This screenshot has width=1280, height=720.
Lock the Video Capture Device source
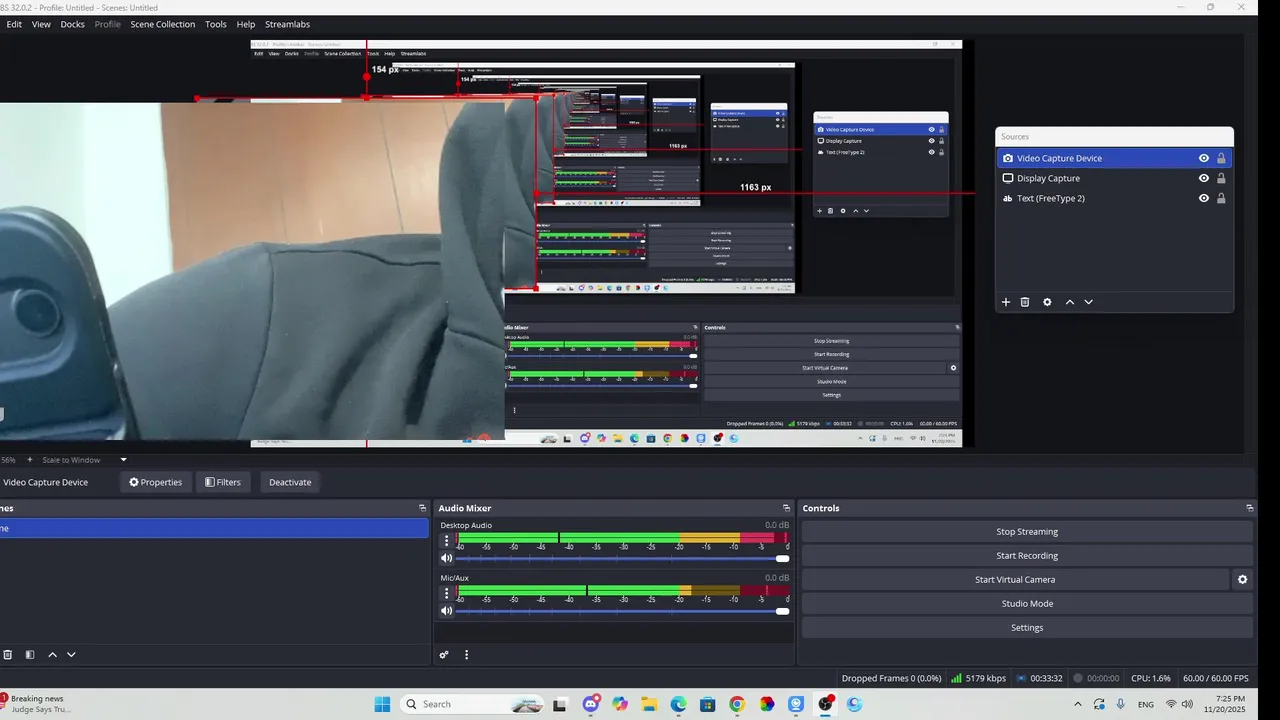pos(1221,158)
